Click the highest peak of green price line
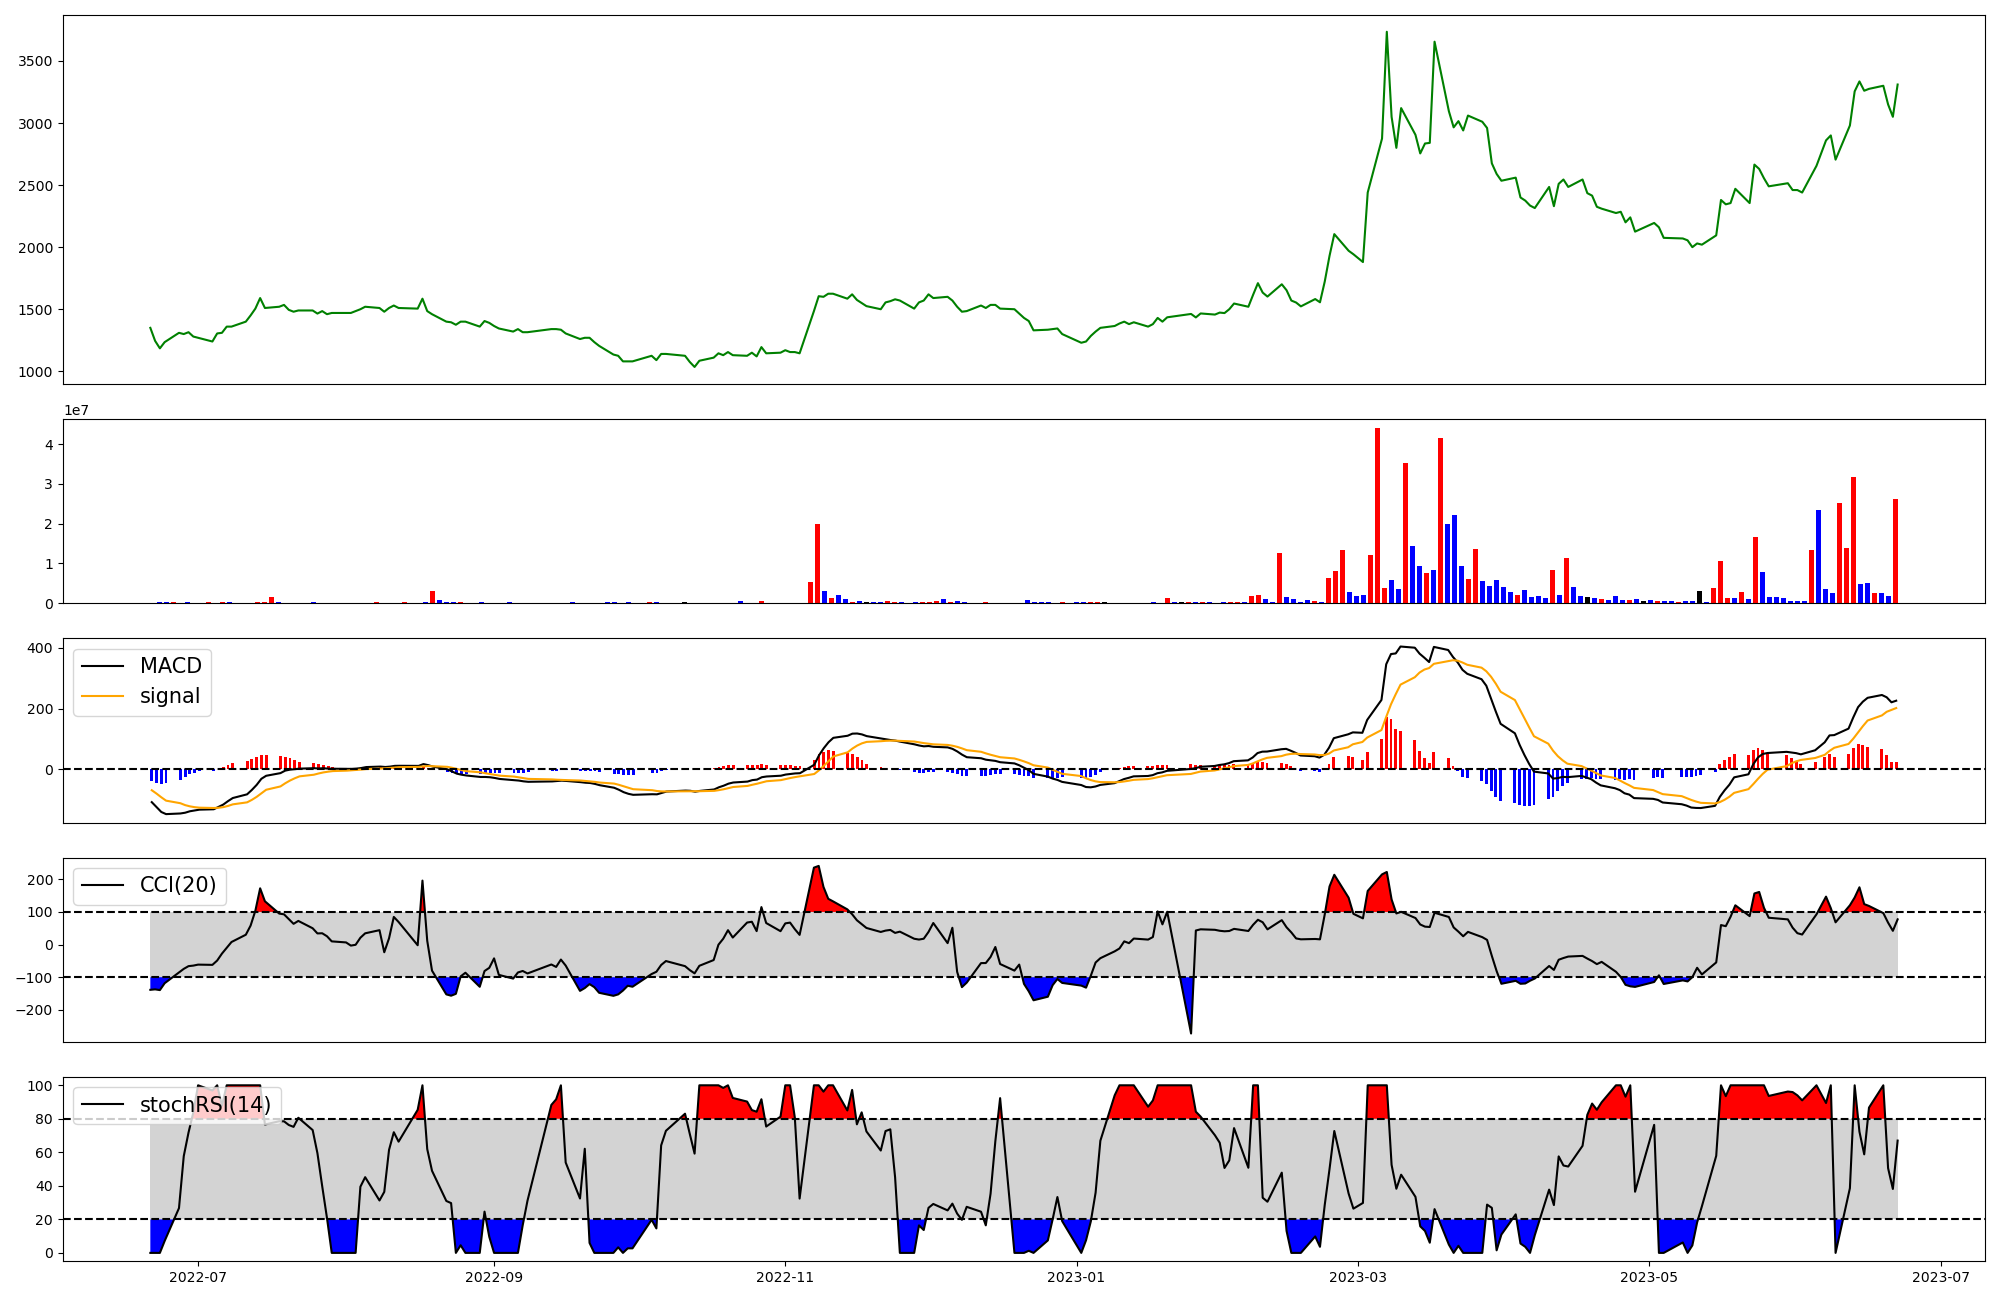 1386,33
